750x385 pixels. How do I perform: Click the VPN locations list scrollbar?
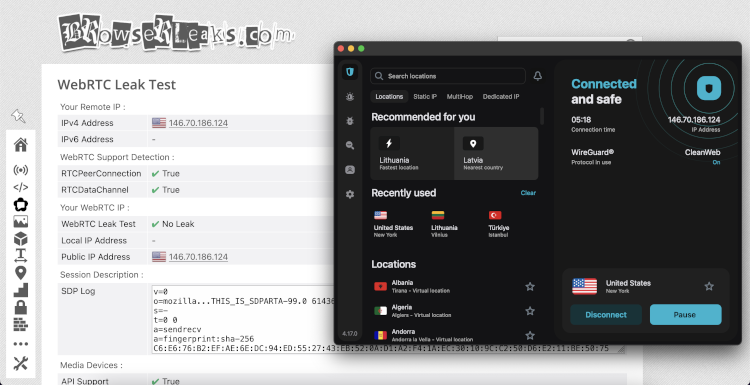542,116
